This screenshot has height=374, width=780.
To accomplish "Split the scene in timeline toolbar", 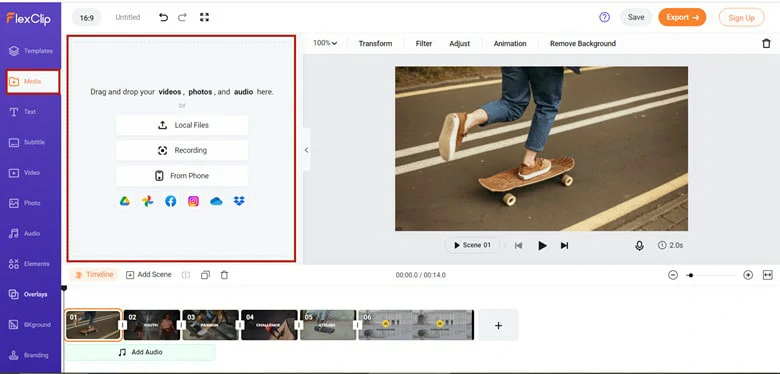I will 186,275.
